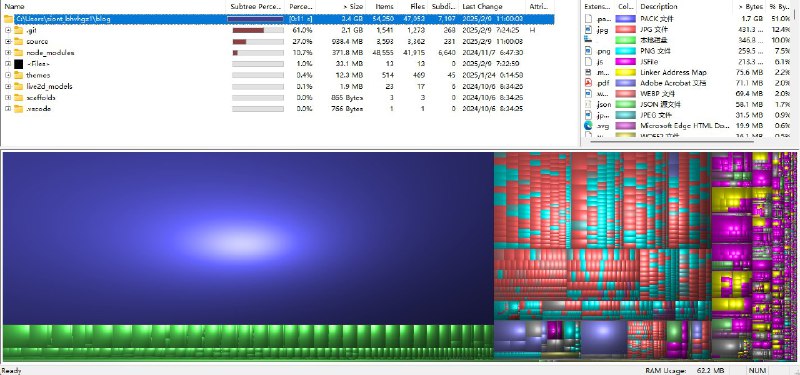Viewport: 800px width, 375px height.
Task: Click the yellow Linker Address Map swatch
Action: point(626,72)
